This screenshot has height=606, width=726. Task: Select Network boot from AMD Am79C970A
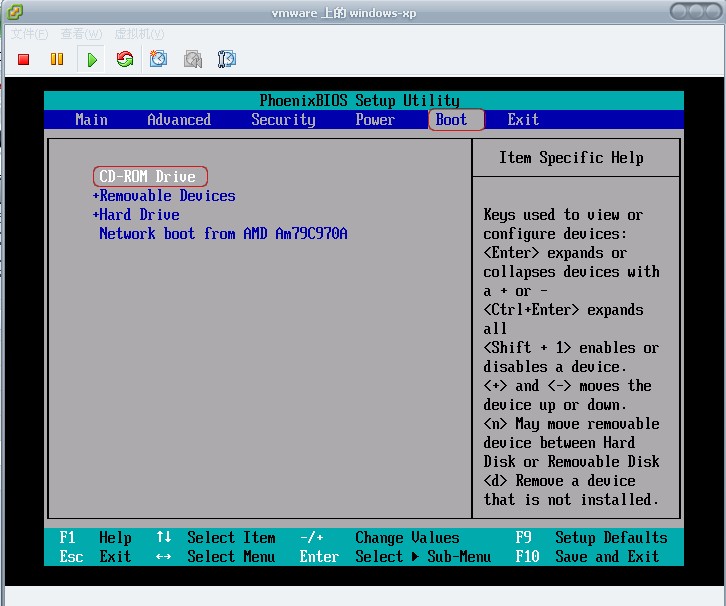tap(223, 233)
